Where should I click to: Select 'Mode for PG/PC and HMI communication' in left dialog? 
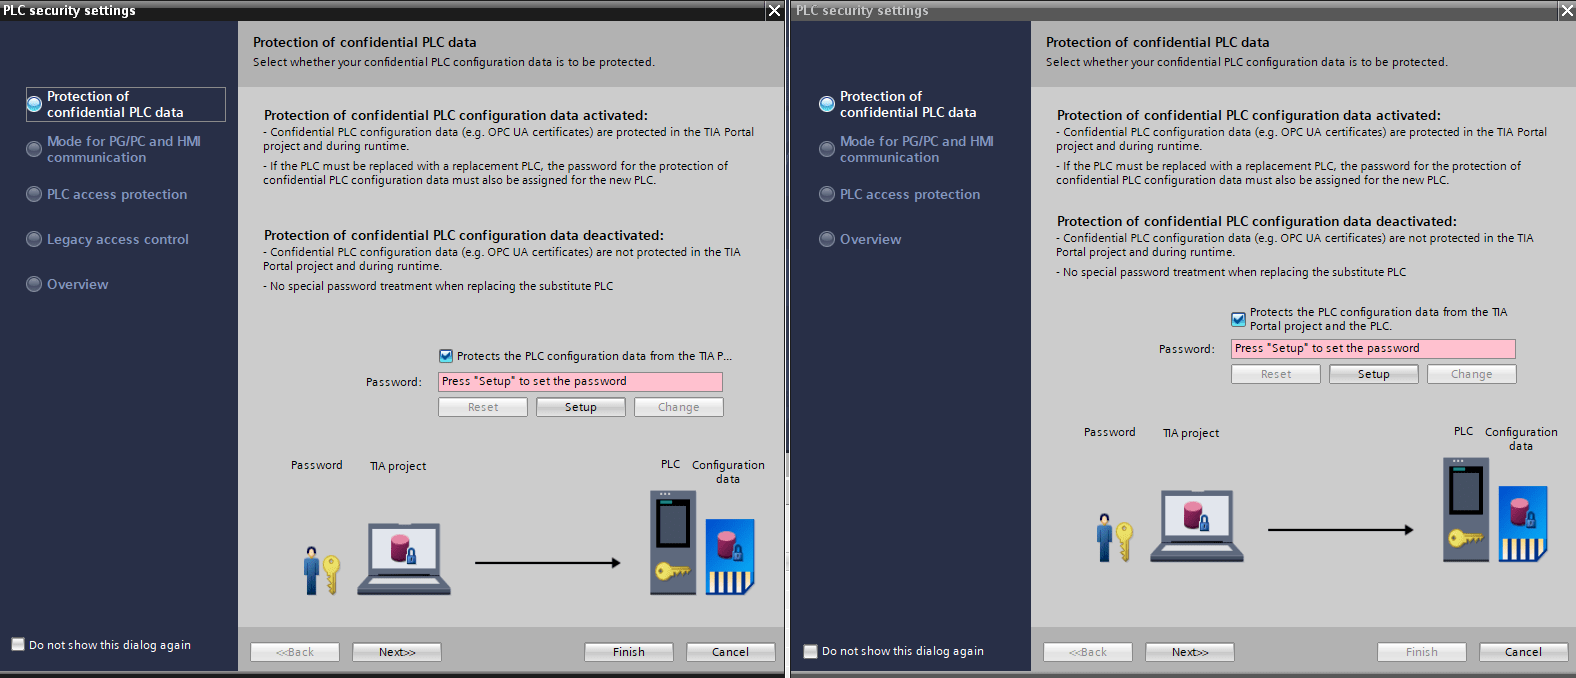point(123,149)
